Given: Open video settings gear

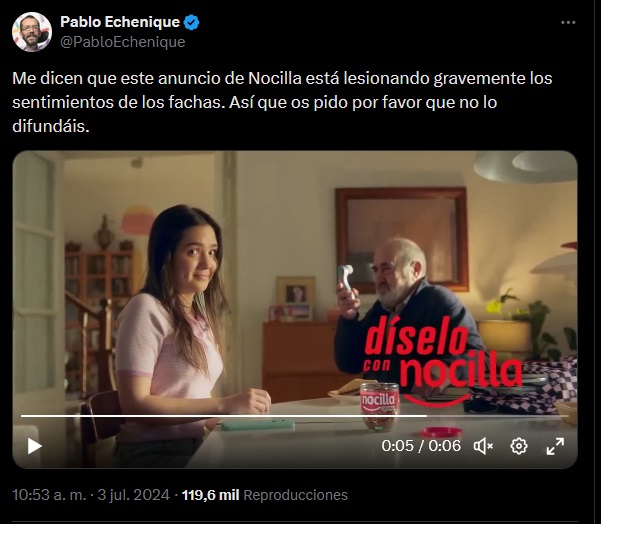Looking at the screenshot, I should point(519,446).
